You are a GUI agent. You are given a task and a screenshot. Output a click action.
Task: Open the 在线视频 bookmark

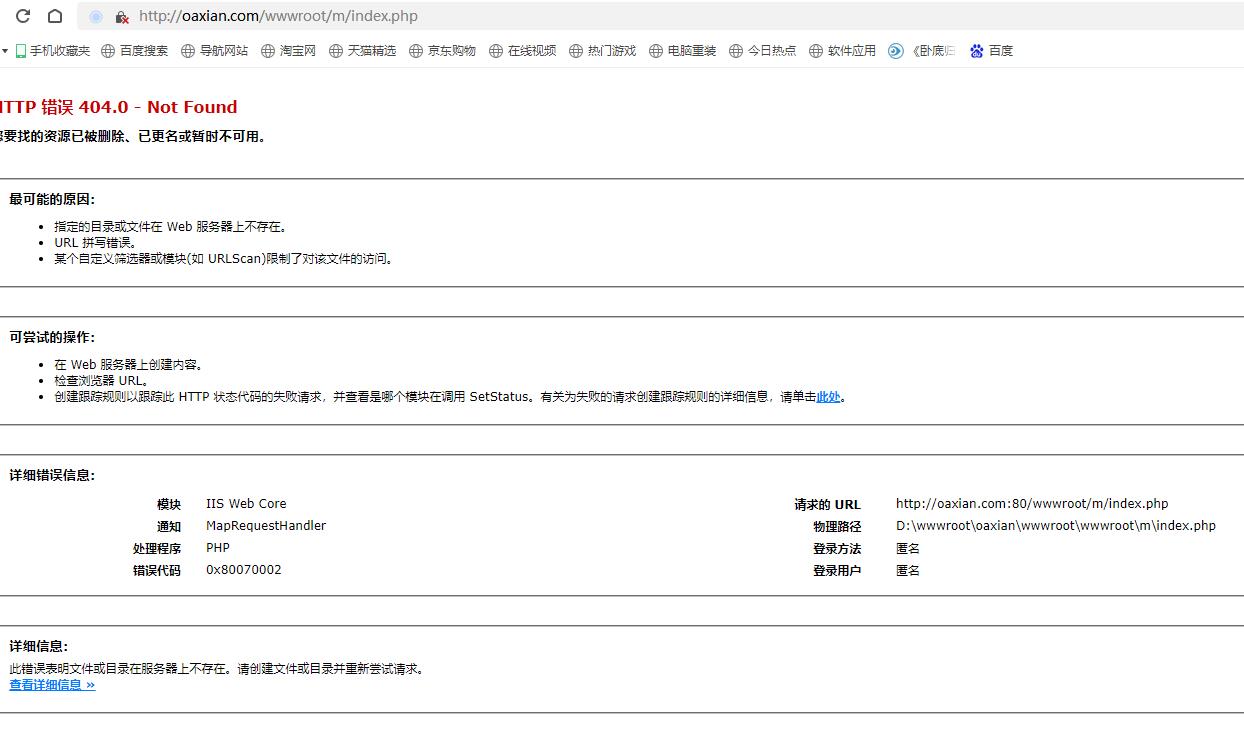tap(522, 51)
